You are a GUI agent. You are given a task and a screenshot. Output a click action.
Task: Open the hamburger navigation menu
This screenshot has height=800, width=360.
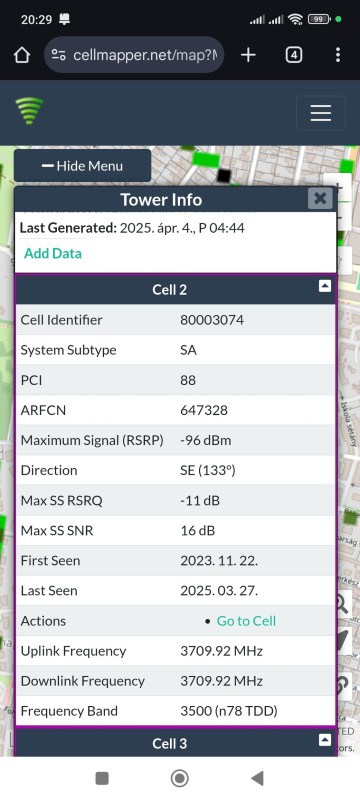pyautogui.click(x=321, y=113)
